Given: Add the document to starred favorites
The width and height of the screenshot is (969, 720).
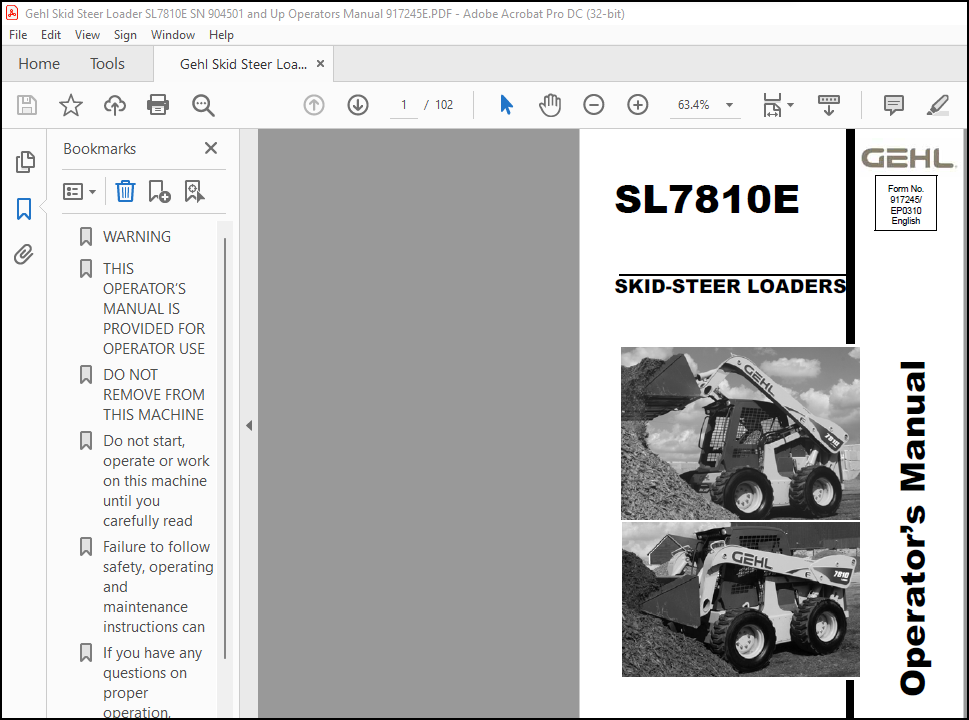Looking at the screenshot, I should (70, 105).
